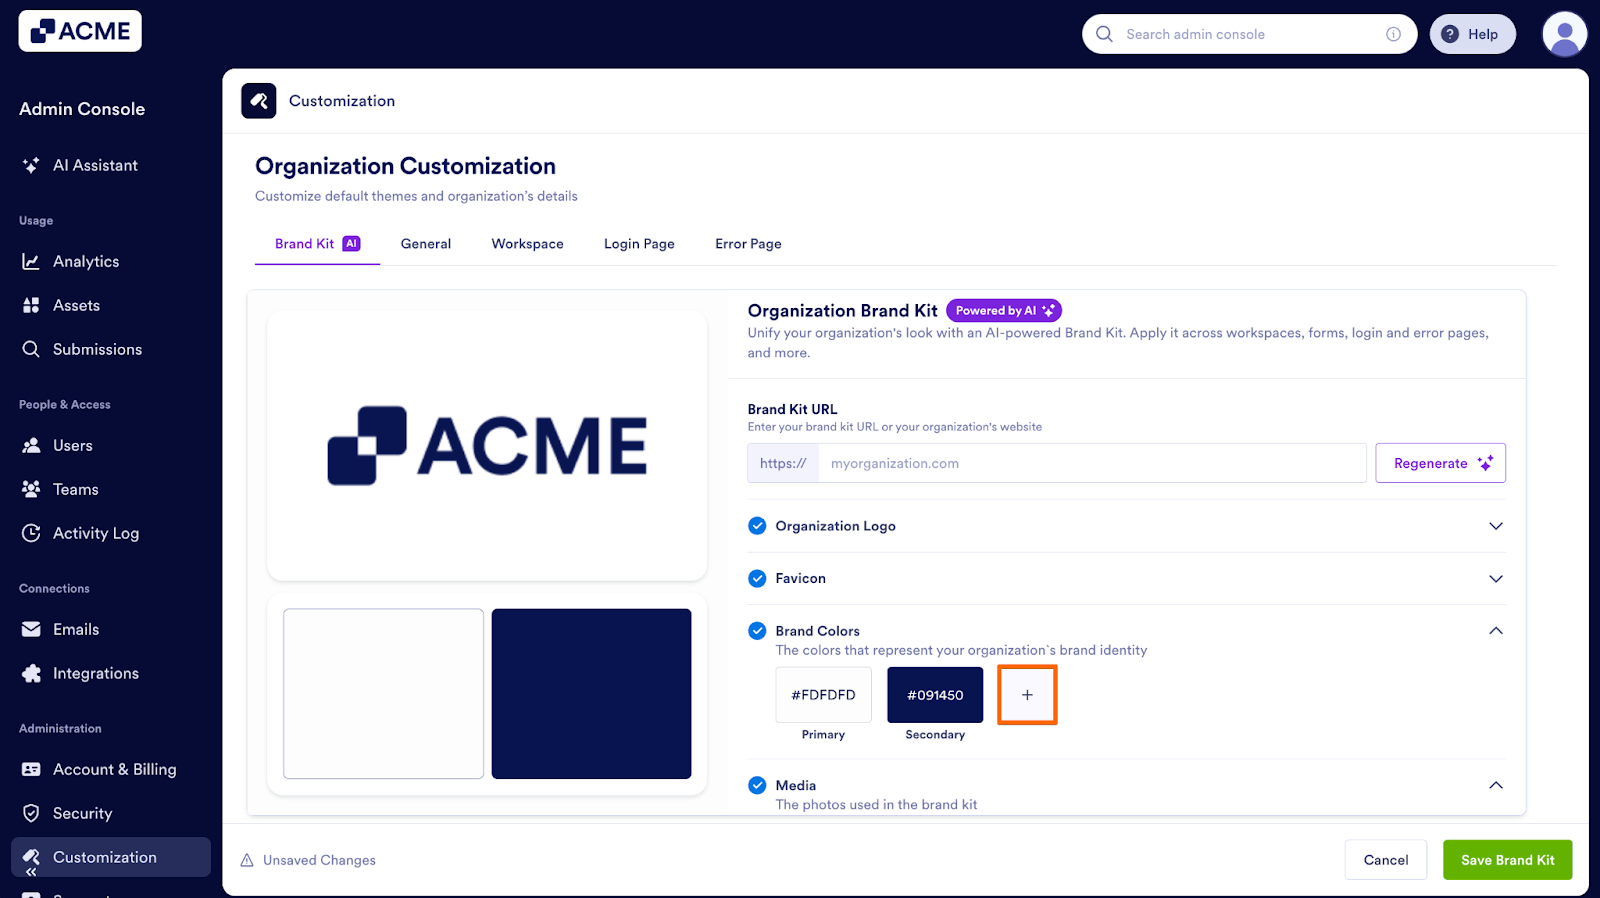
Task: Click the Integrations puzzle icon
Action: (31, 673)
